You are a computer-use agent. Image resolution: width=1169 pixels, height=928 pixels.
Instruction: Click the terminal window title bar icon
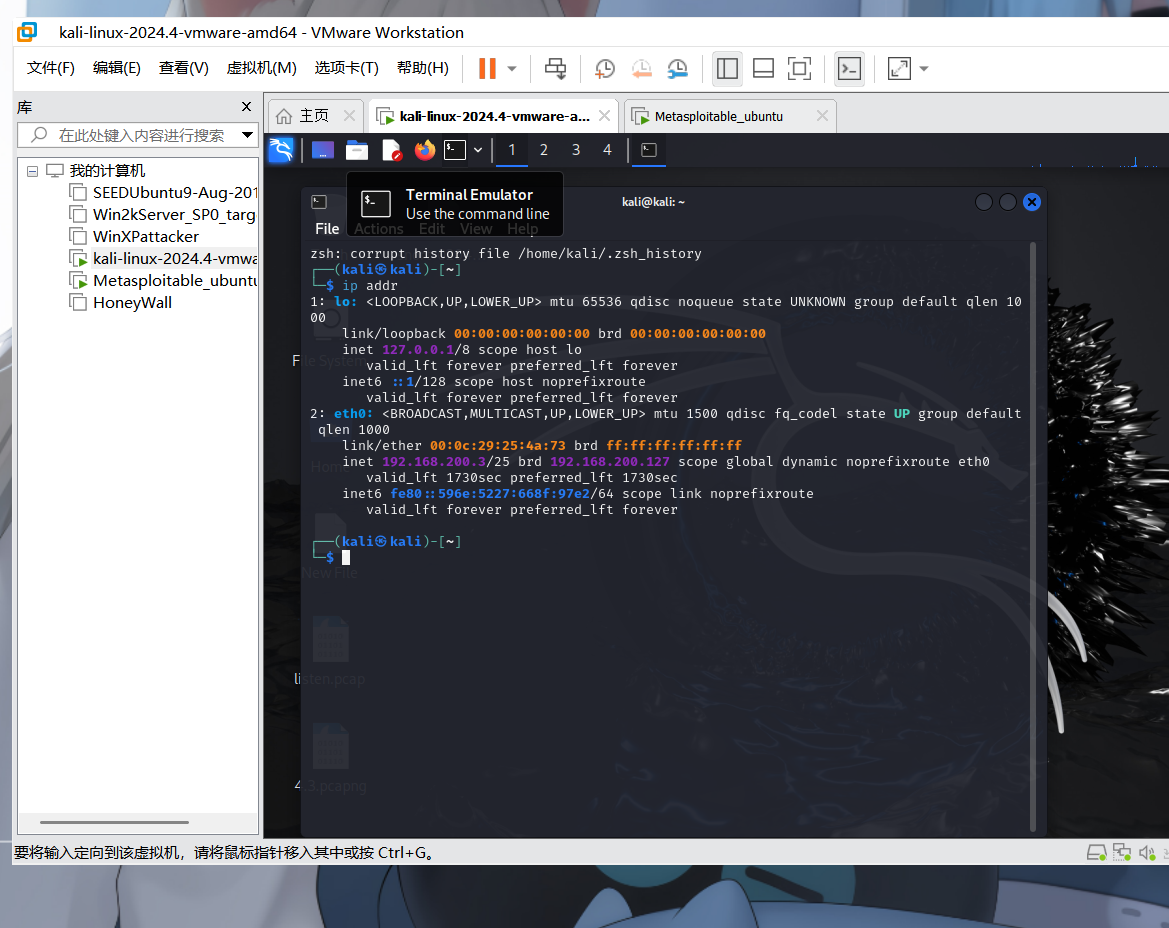319,202
